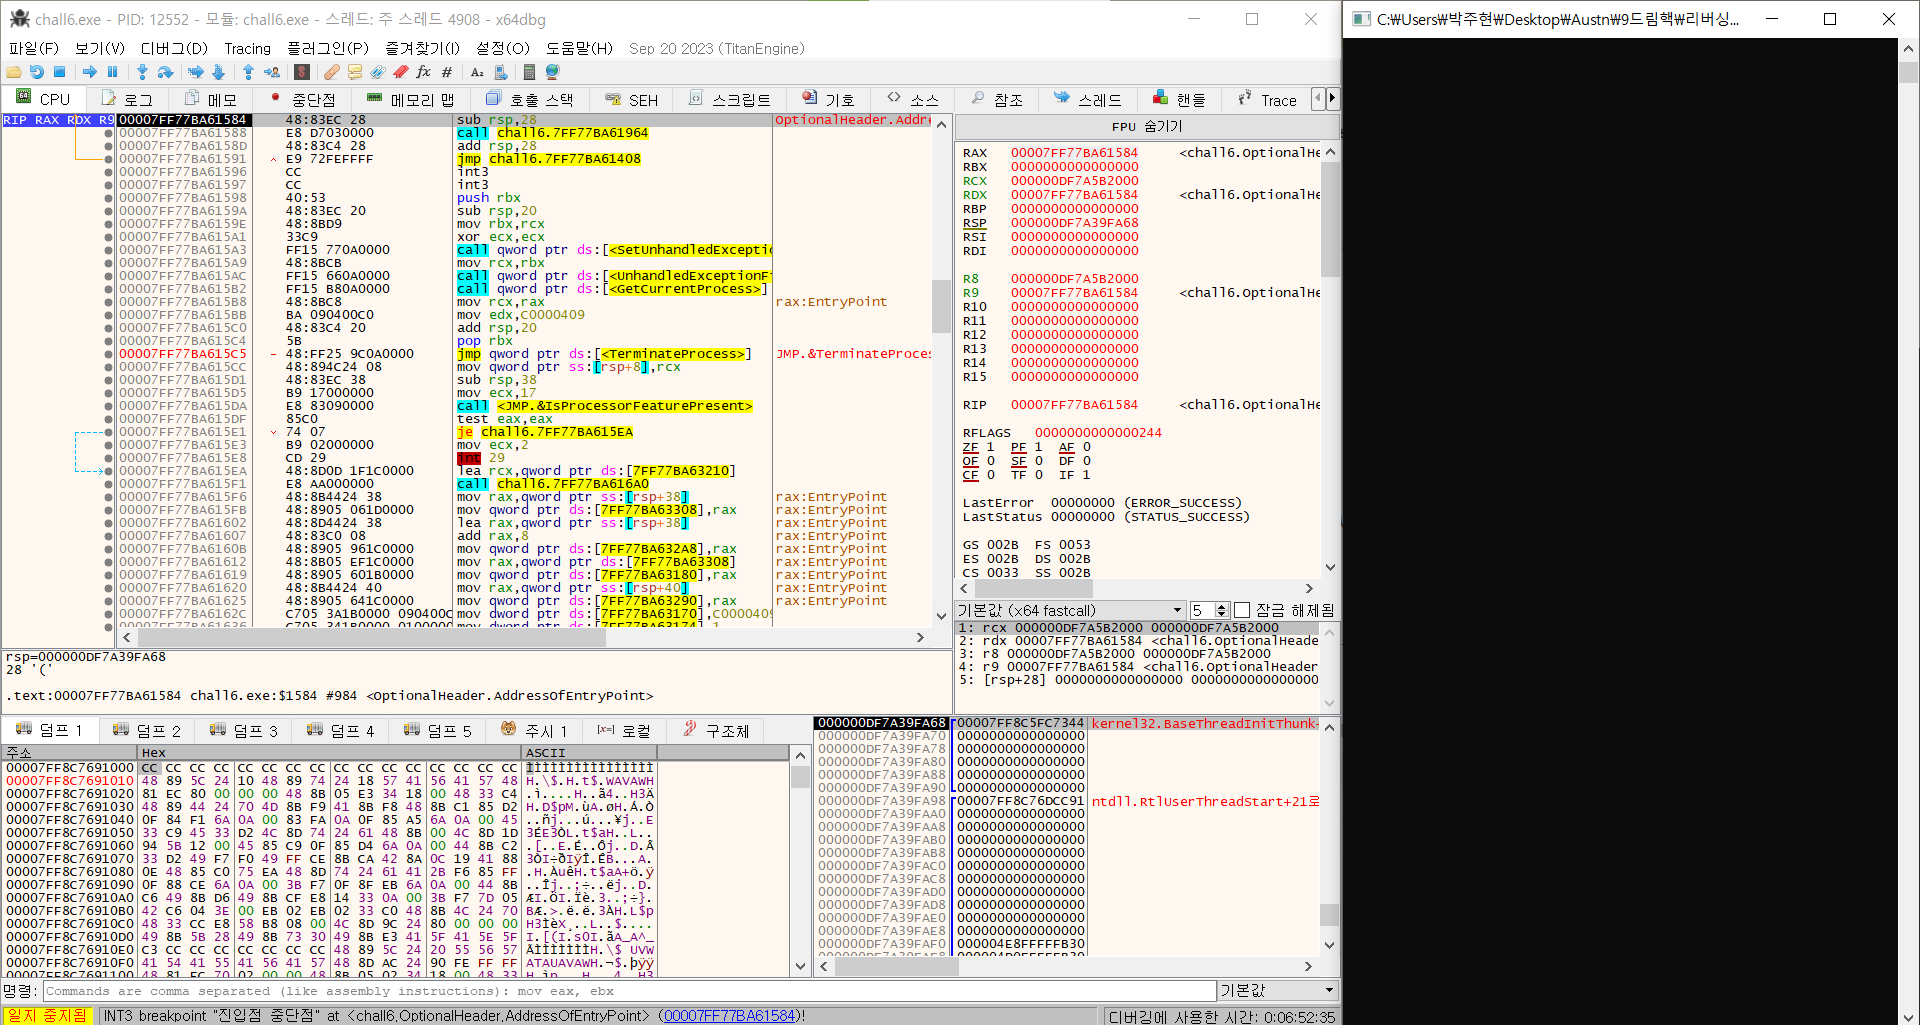1920x1025 pixels.
Task: Open the Patches bandage icon
Action: coord(332,72)
